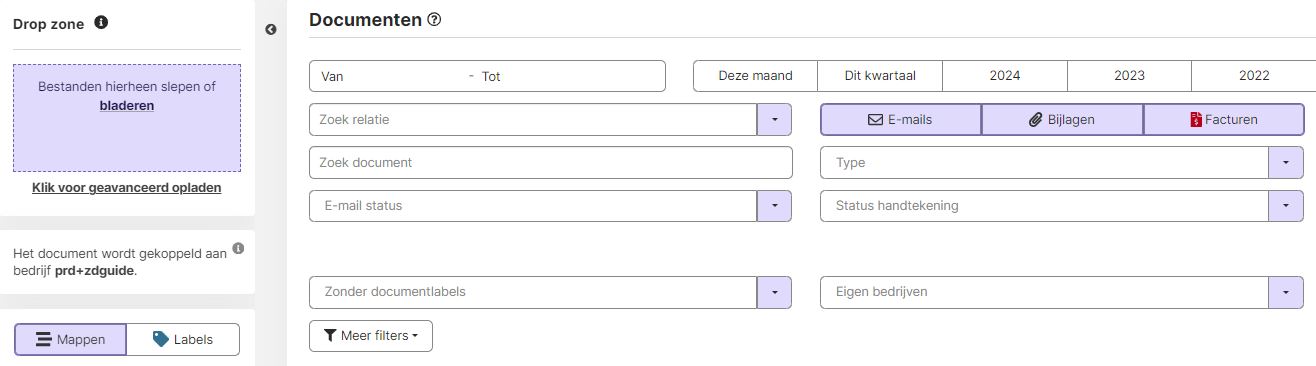
Task: Toggle the E-mails envelope filter
Action: 901,119
